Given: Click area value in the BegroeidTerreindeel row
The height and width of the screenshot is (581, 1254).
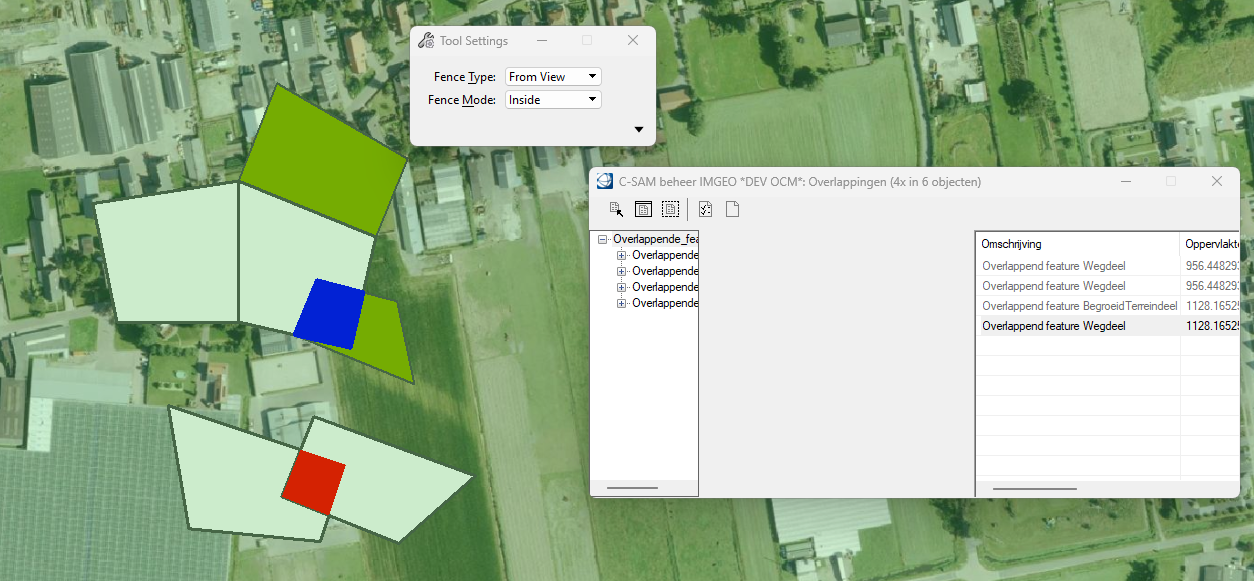Looking at the screenshot, I should (x=1212, y=306).
